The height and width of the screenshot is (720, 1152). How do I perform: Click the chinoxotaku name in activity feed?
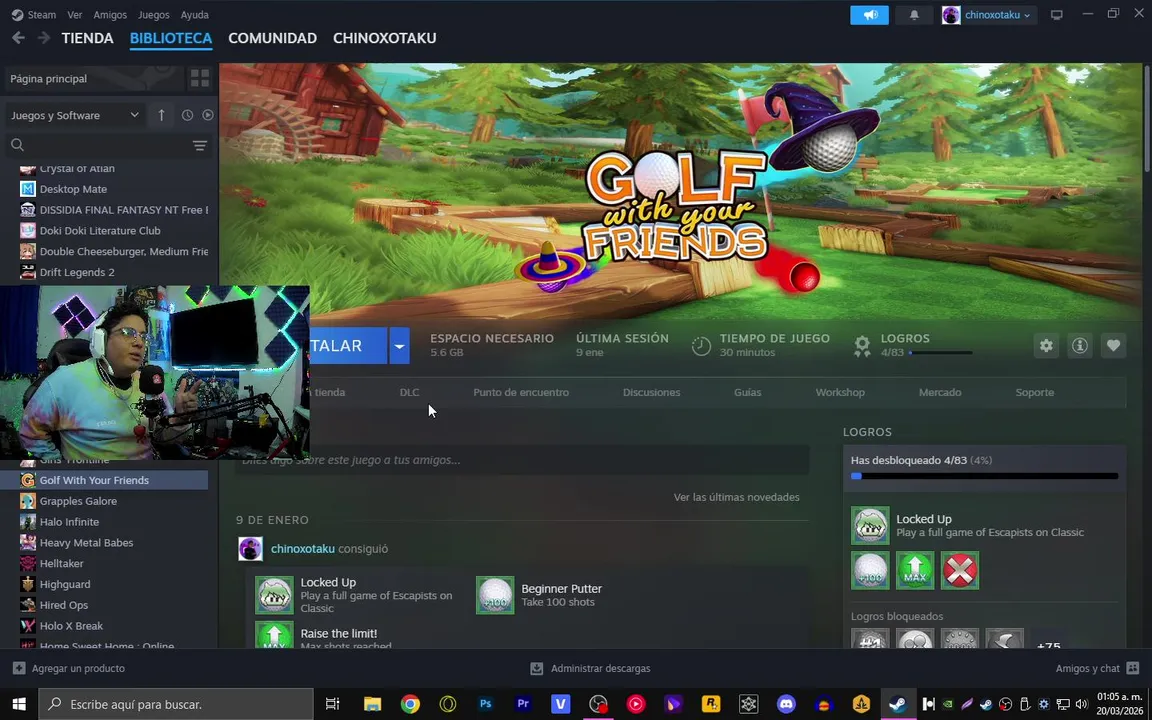pyautogui.click(x=303, y=549)
